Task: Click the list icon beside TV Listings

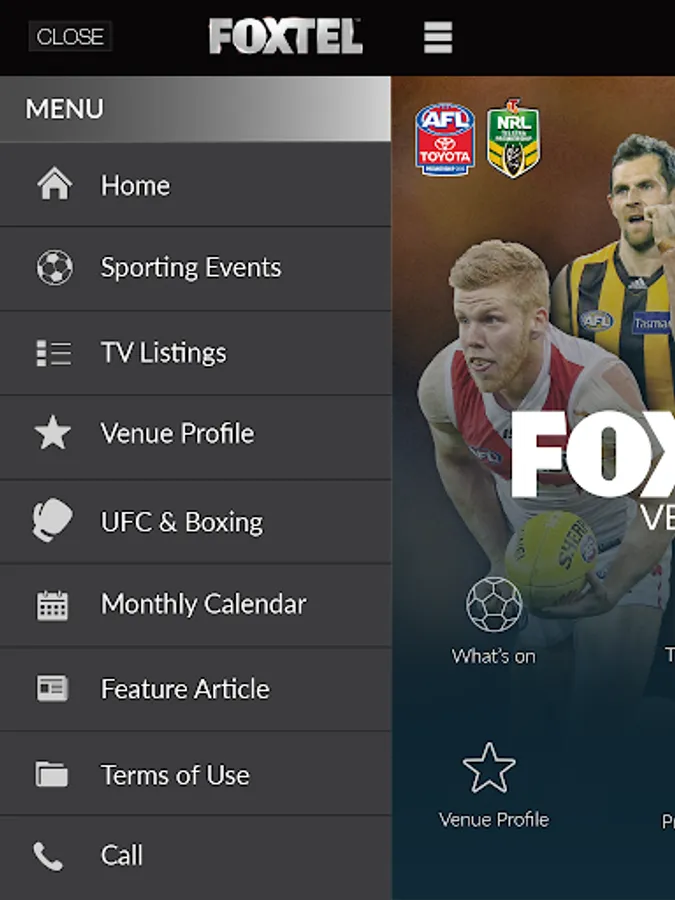Action: point(54,352)
